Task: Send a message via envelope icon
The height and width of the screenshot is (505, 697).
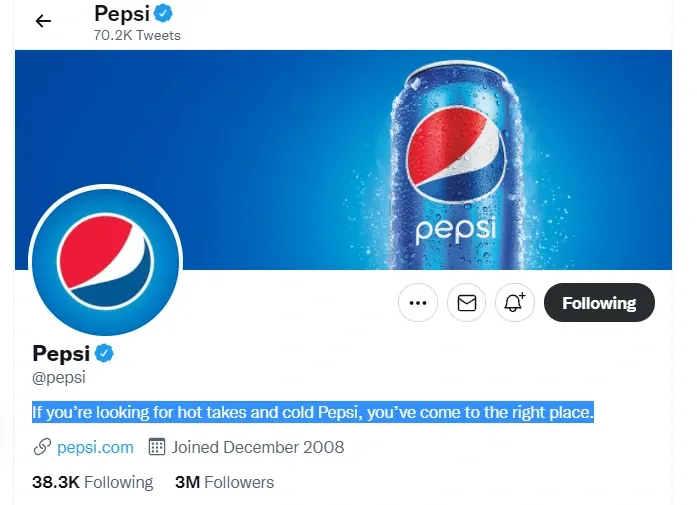Action: point(466,303)
